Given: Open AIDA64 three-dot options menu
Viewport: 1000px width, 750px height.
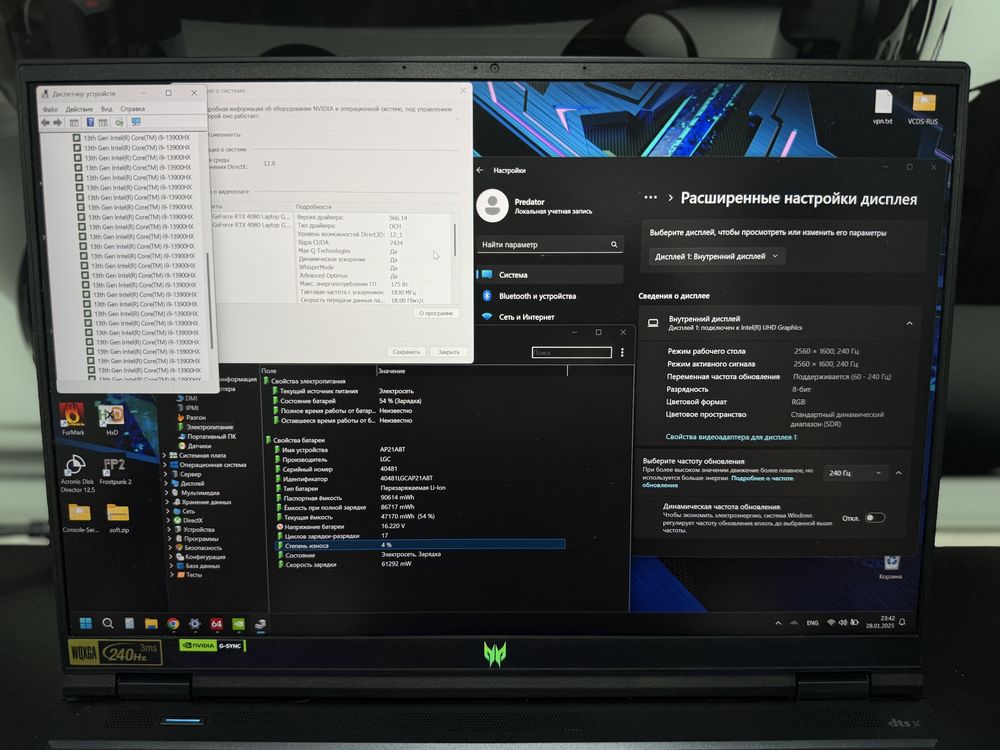Looking at the screenshot, I should [622, 352].
